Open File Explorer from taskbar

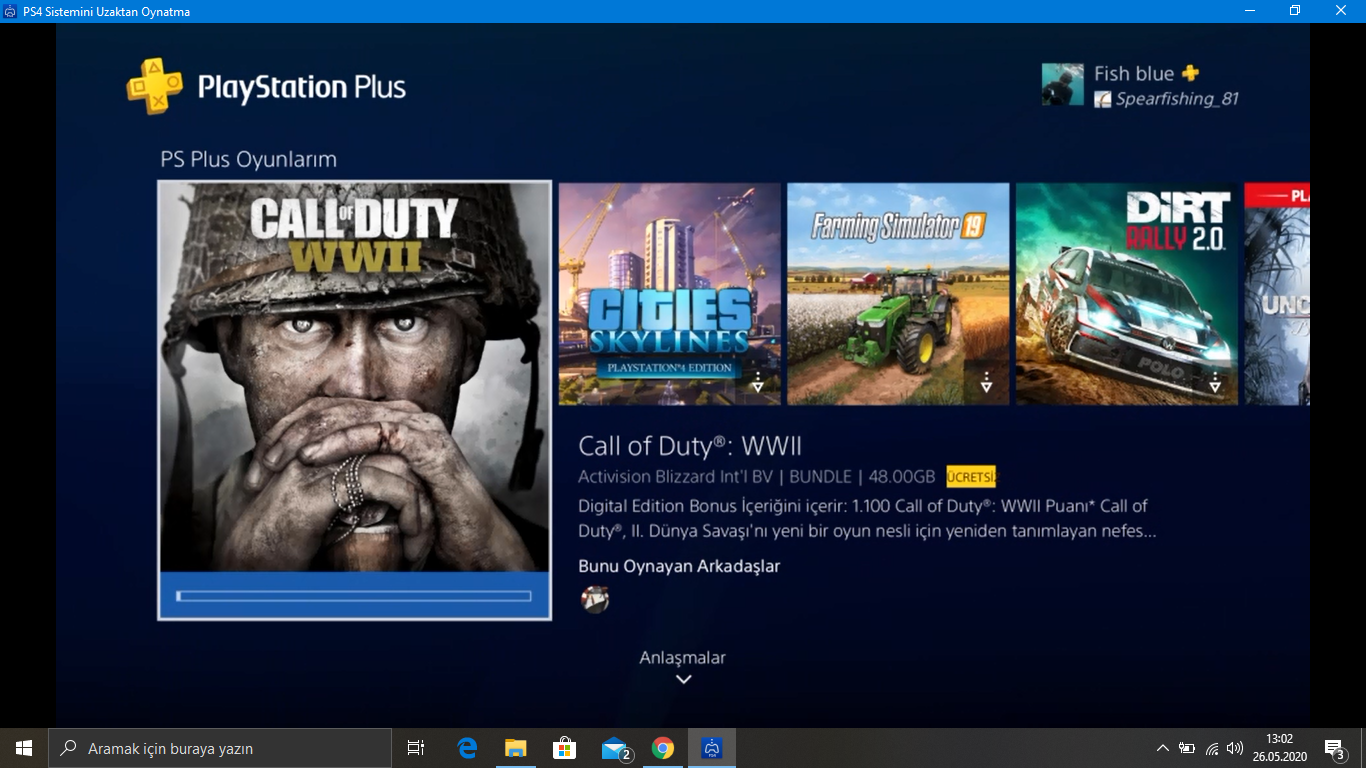tap(516, 748)
